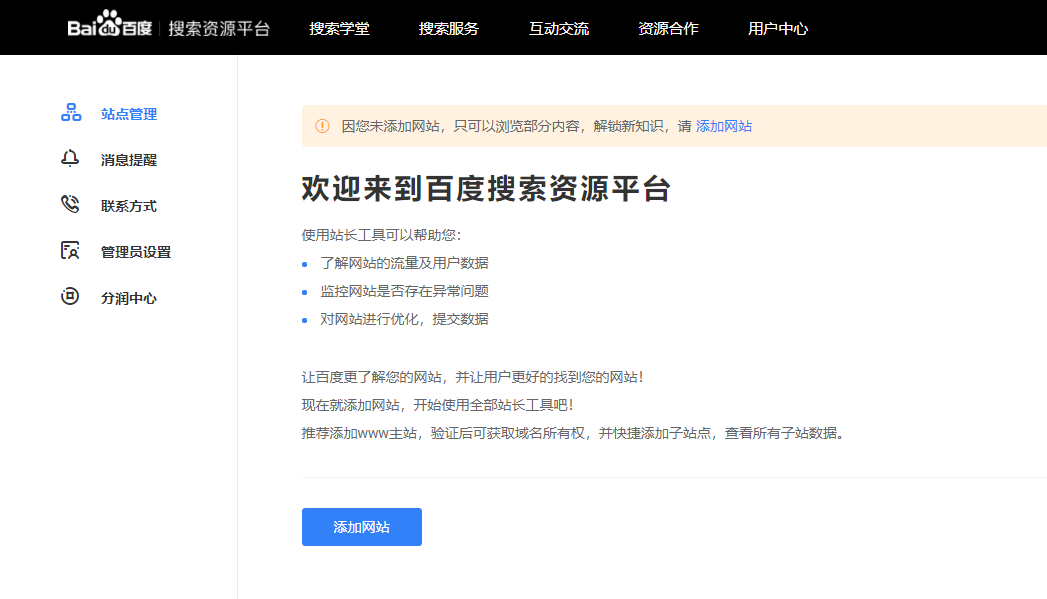The width and height of the screenshot is (1047, 599).
Task: Select 联系方式 in the sidebar
Action: (x=129, y=206)
